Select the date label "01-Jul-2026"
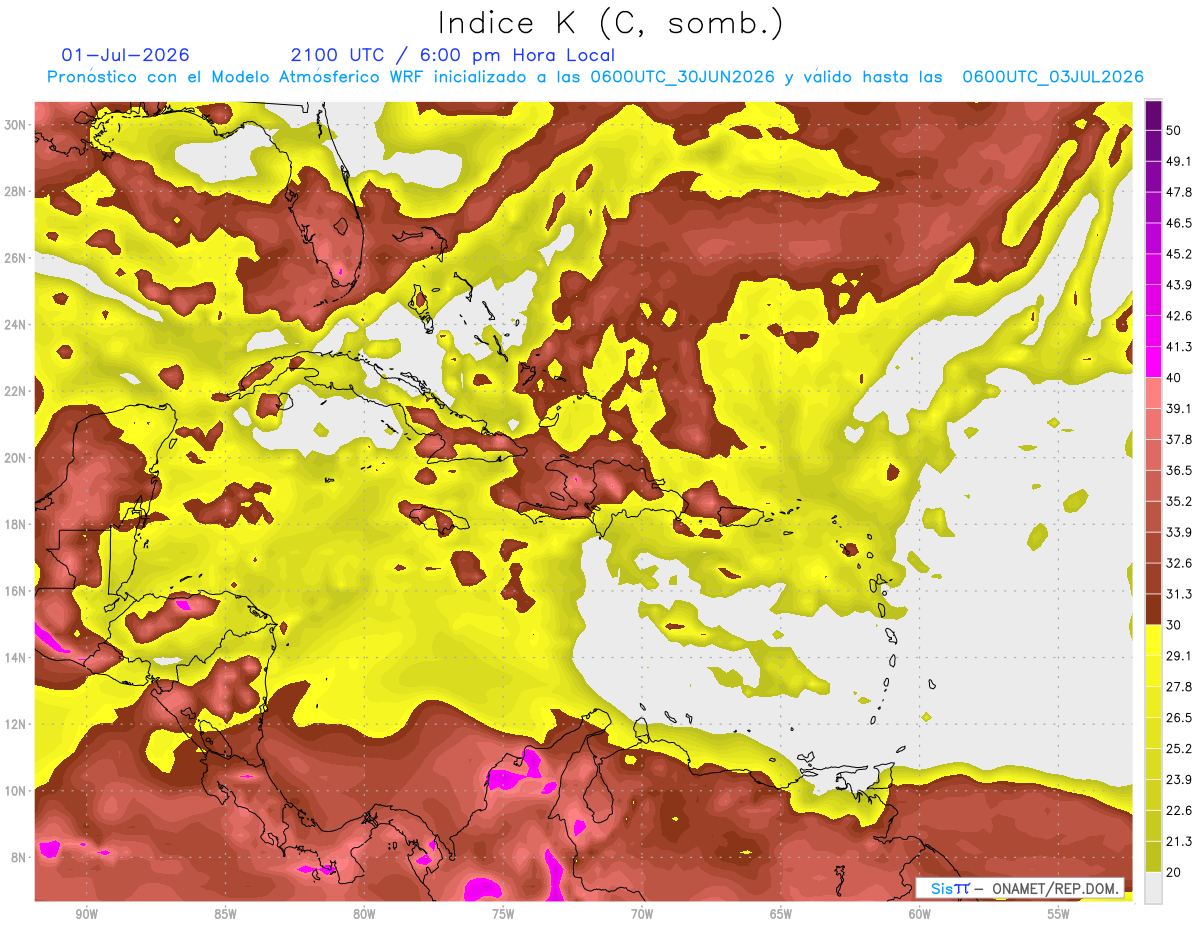 click(x=125, y=55)
